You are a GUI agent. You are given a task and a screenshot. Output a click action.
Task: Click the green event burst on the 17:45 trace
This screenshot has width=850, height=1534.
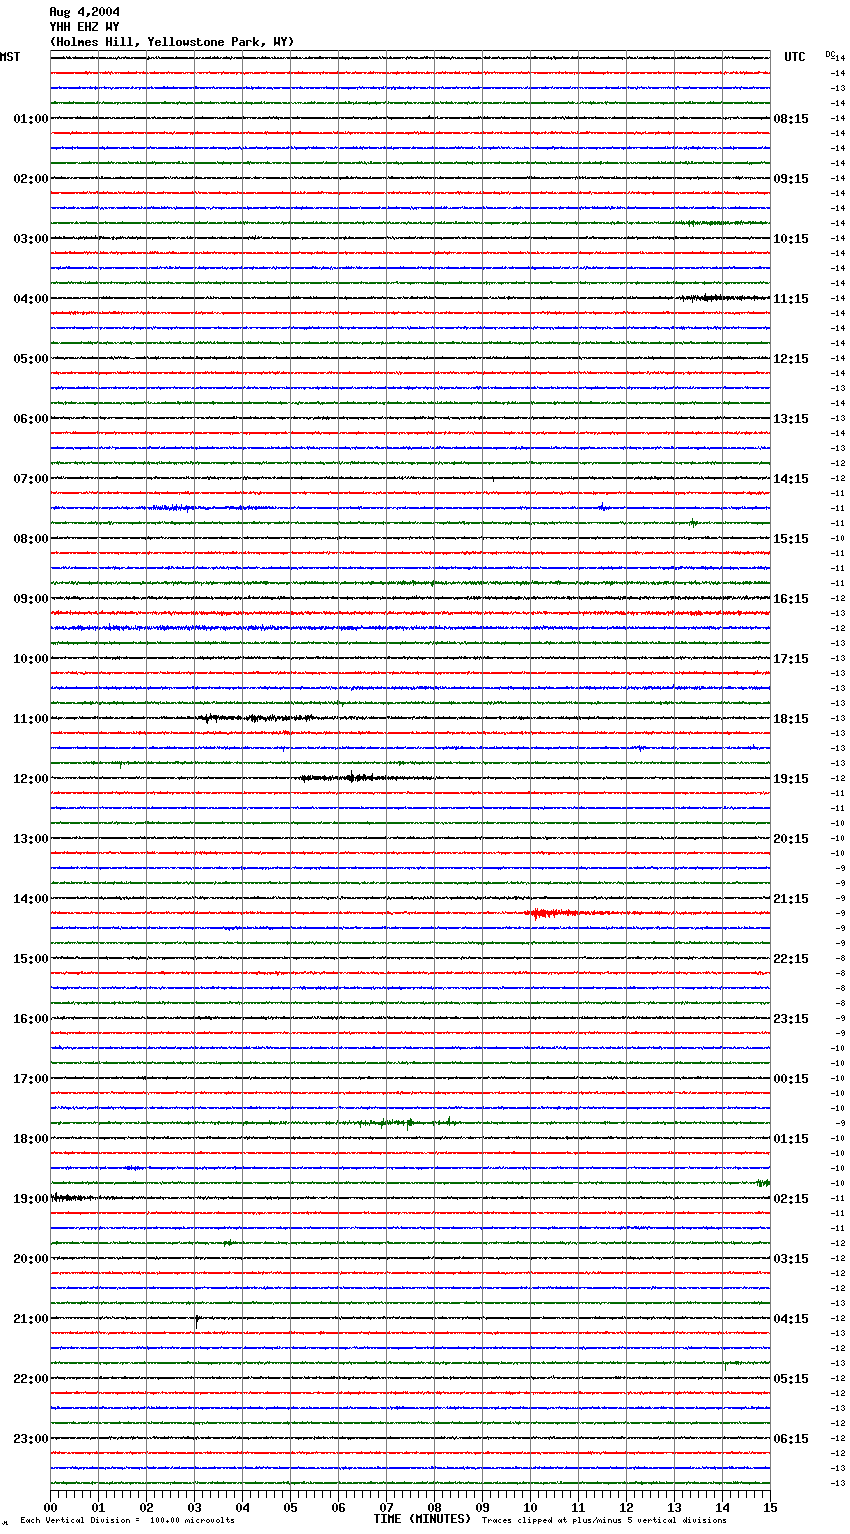point(410,1123)
